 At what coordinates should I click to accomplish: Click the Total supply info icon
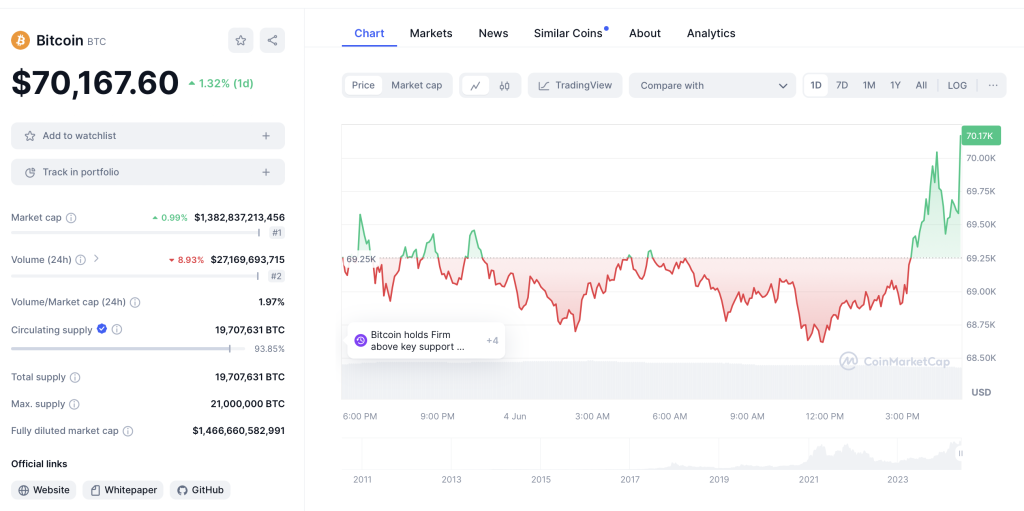coord(75,377)
